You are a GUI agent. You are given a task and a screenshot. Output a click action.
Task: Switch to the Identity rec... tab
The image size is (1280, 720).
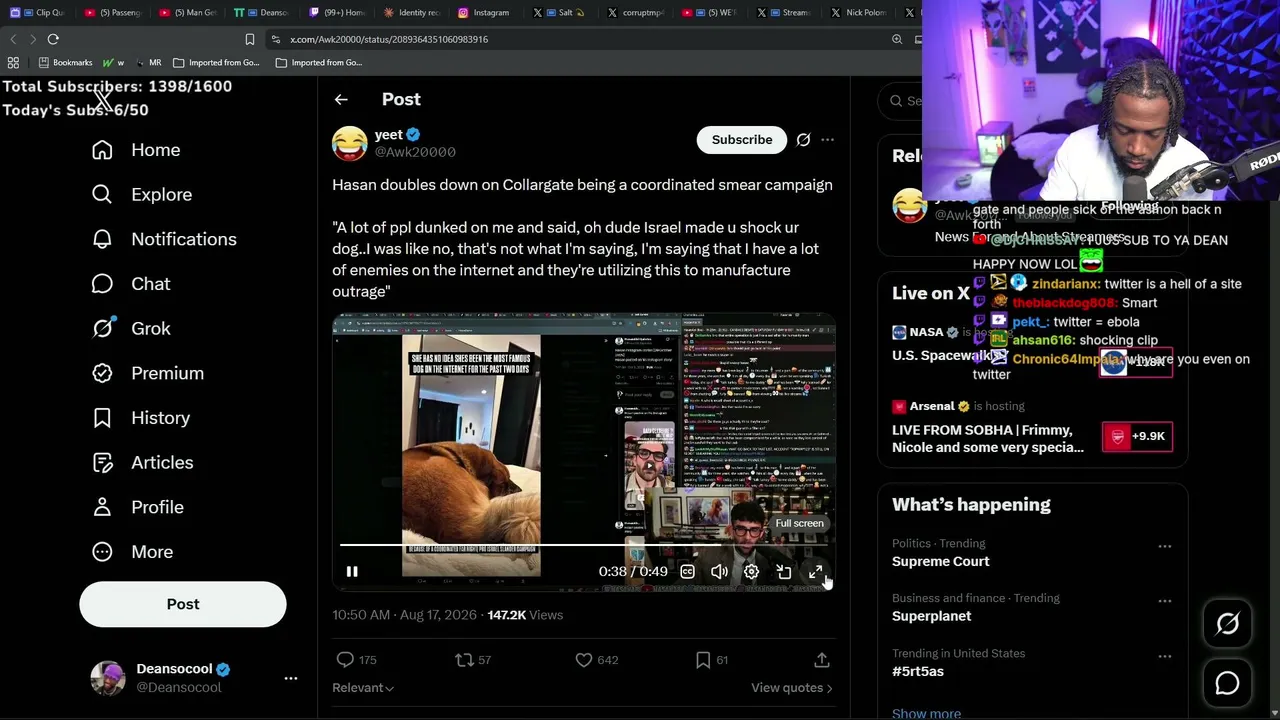click(x=411, y=13)
